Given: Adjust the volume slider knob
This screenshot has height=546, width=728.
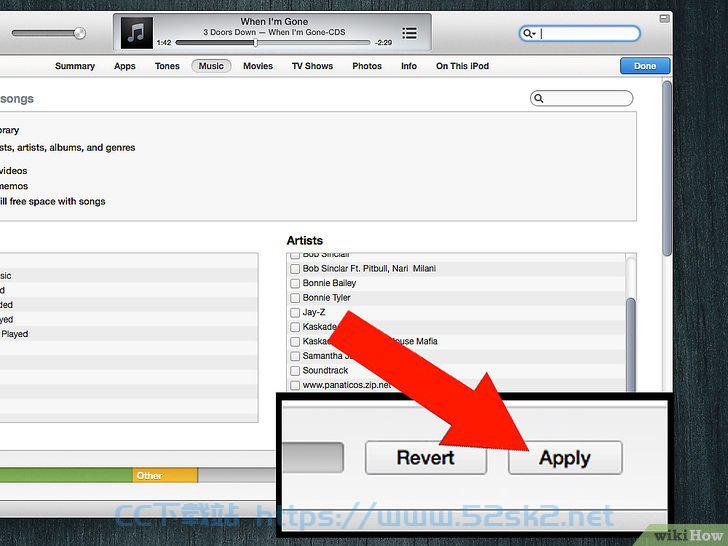Looking at the screenshot, I should [80, 33].
